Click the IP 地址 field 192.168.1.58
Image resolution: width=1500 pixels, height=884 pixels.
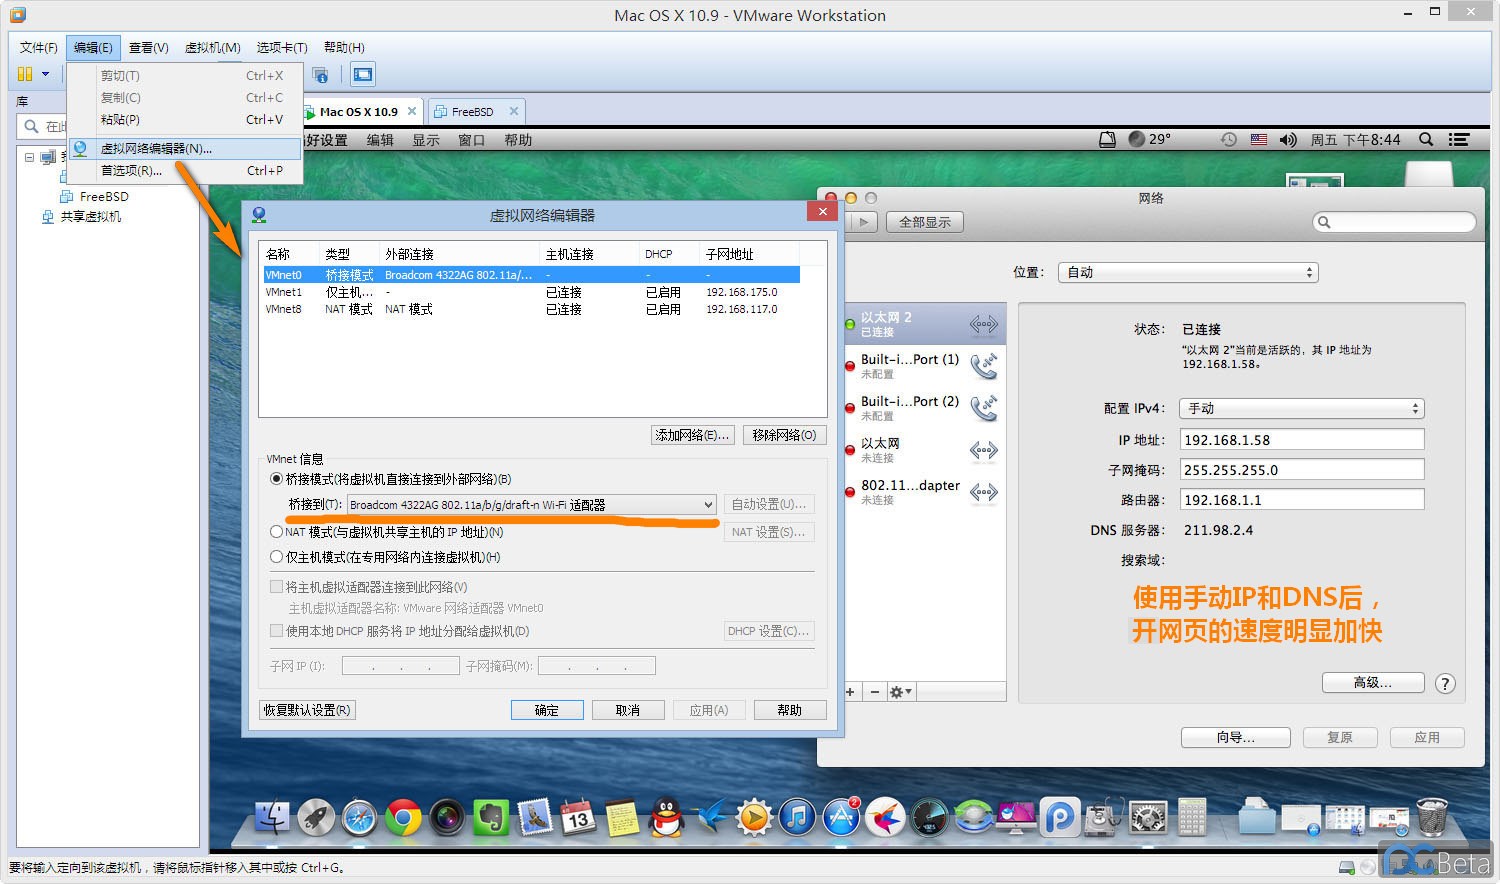1301,440
